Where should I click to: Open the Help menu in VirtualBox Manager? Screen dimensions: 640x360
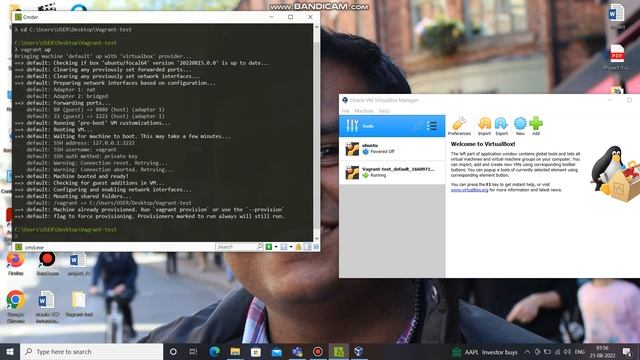(384, 111)
